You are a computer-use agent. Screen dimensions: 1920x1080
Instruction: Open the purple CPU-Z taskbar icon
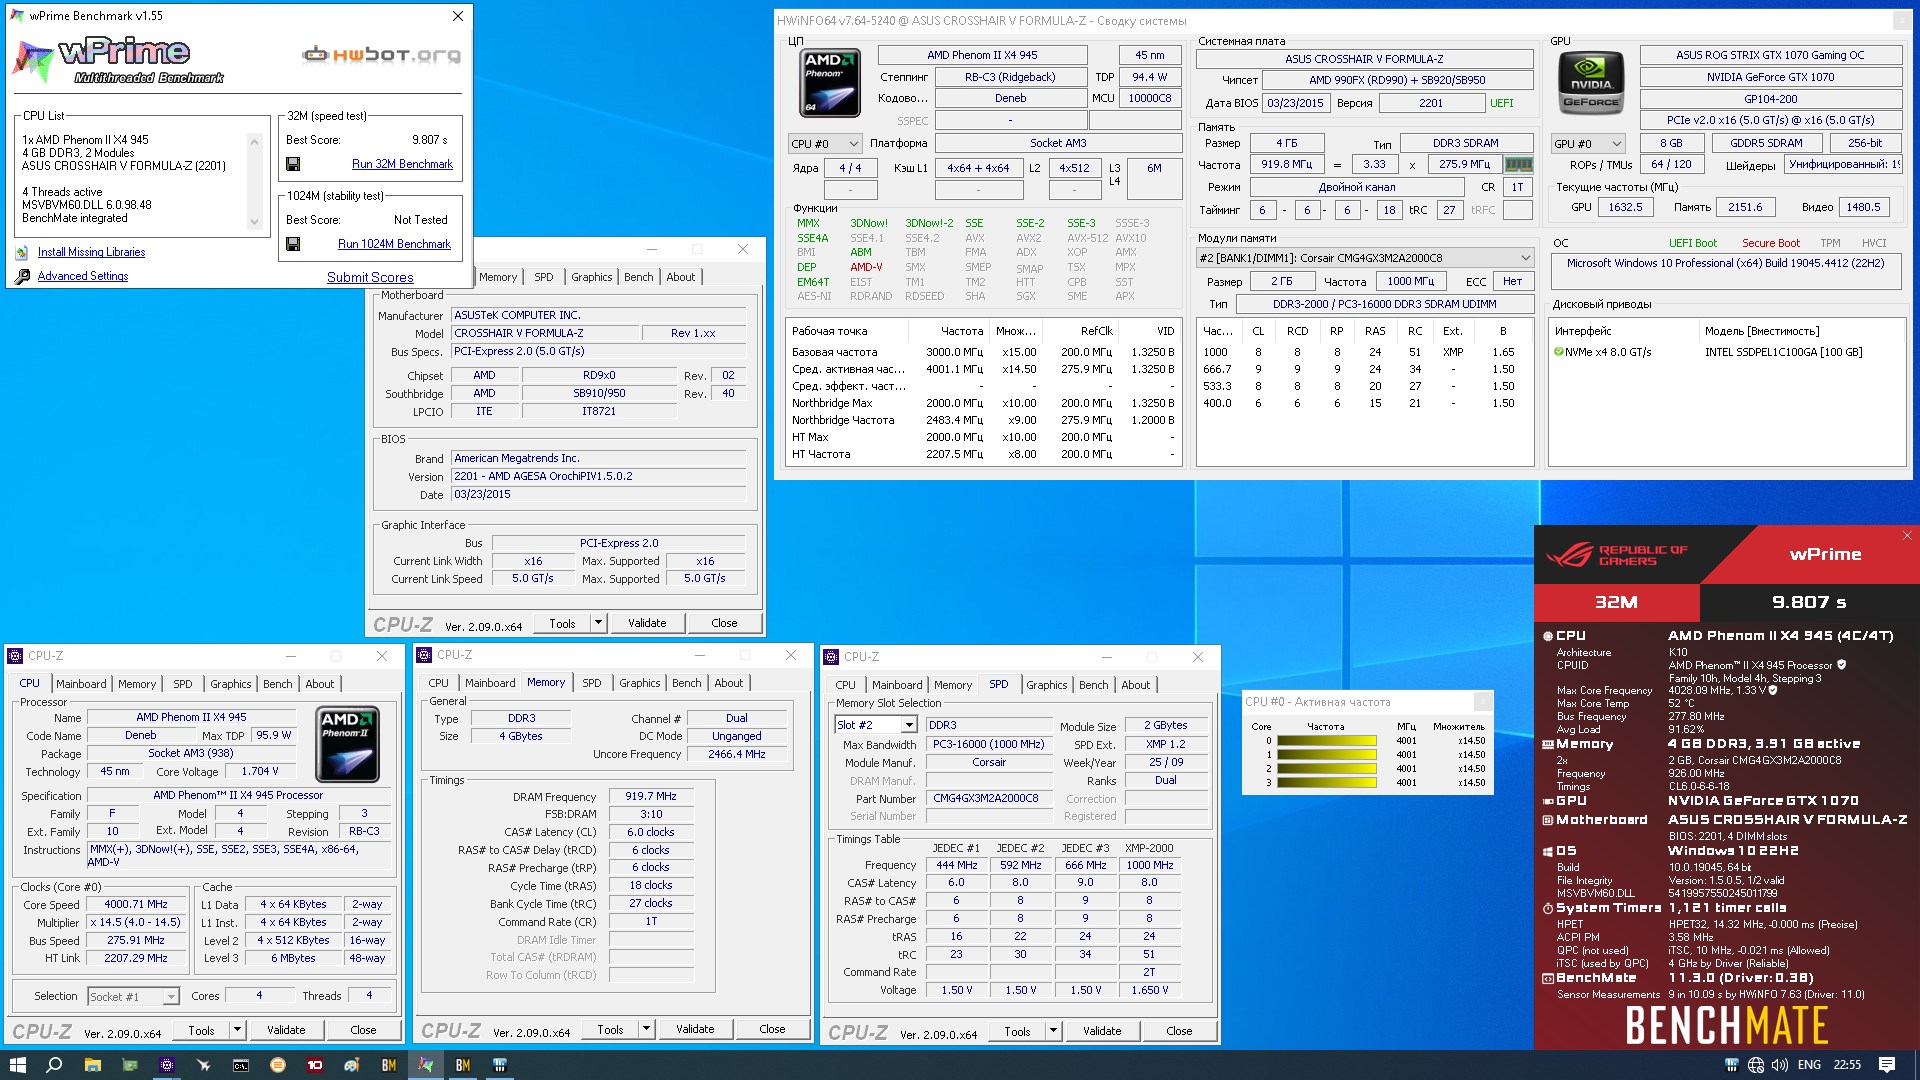[167, 1065]
